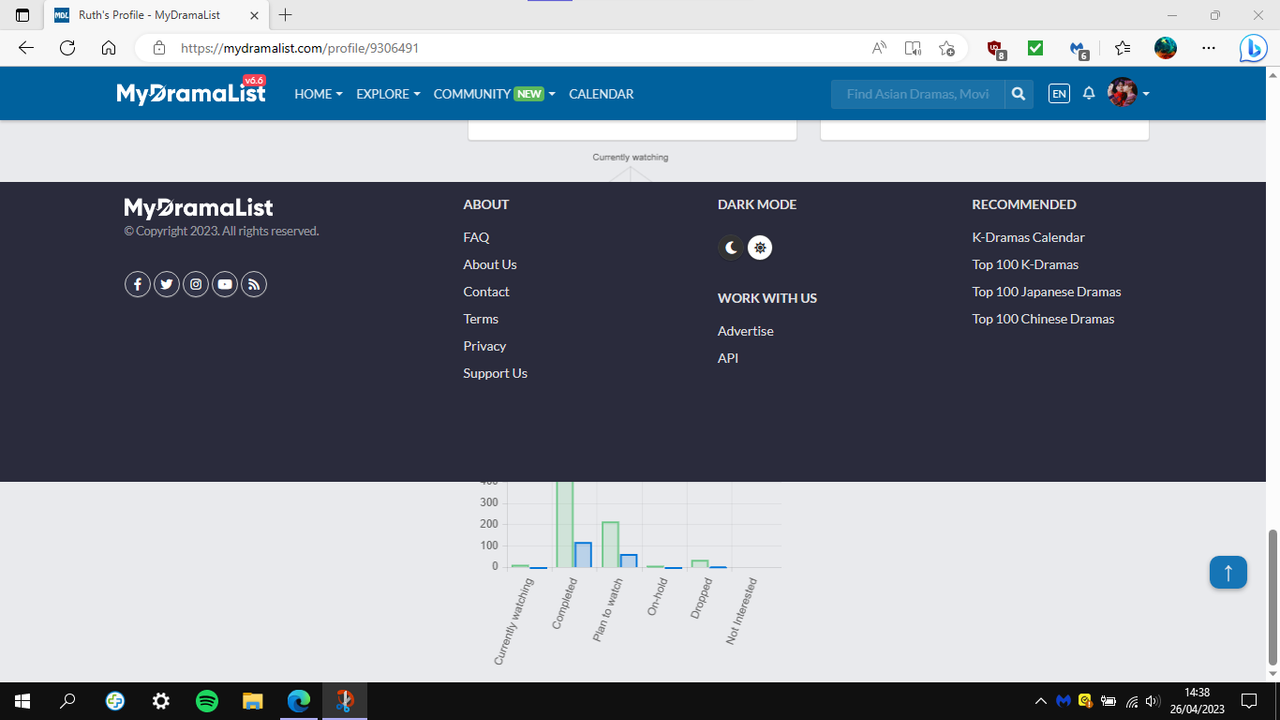Image resolution: width=1280 pixels, height=720 pixels.
Task: Open a new browser tab
Action: [286, 15]
